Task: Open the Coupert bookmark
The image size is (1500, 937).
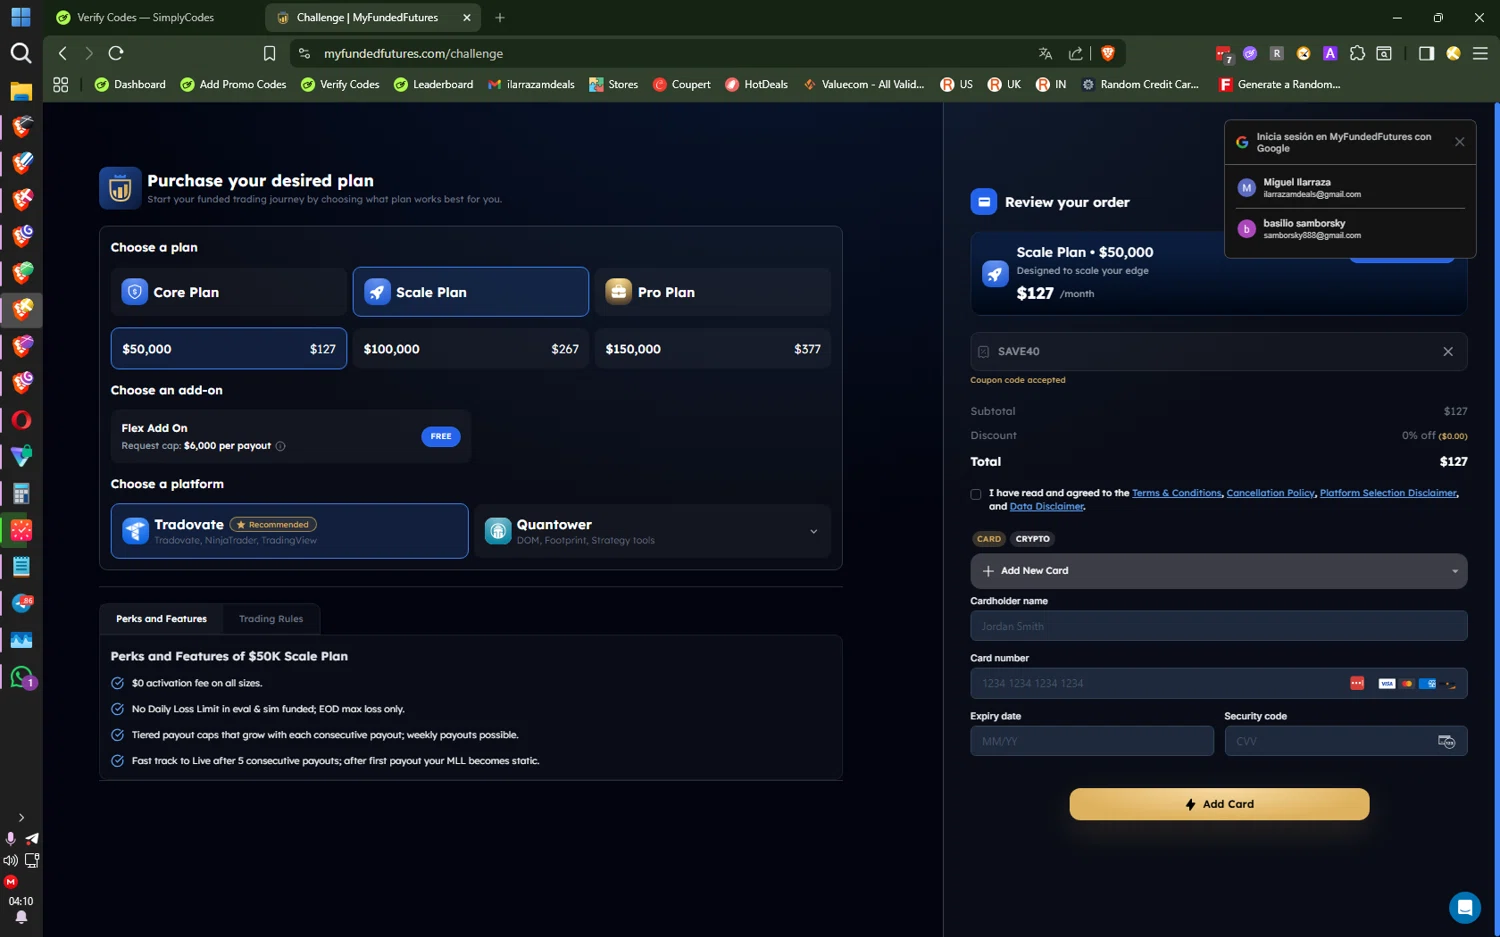Action: pos(681,84)
